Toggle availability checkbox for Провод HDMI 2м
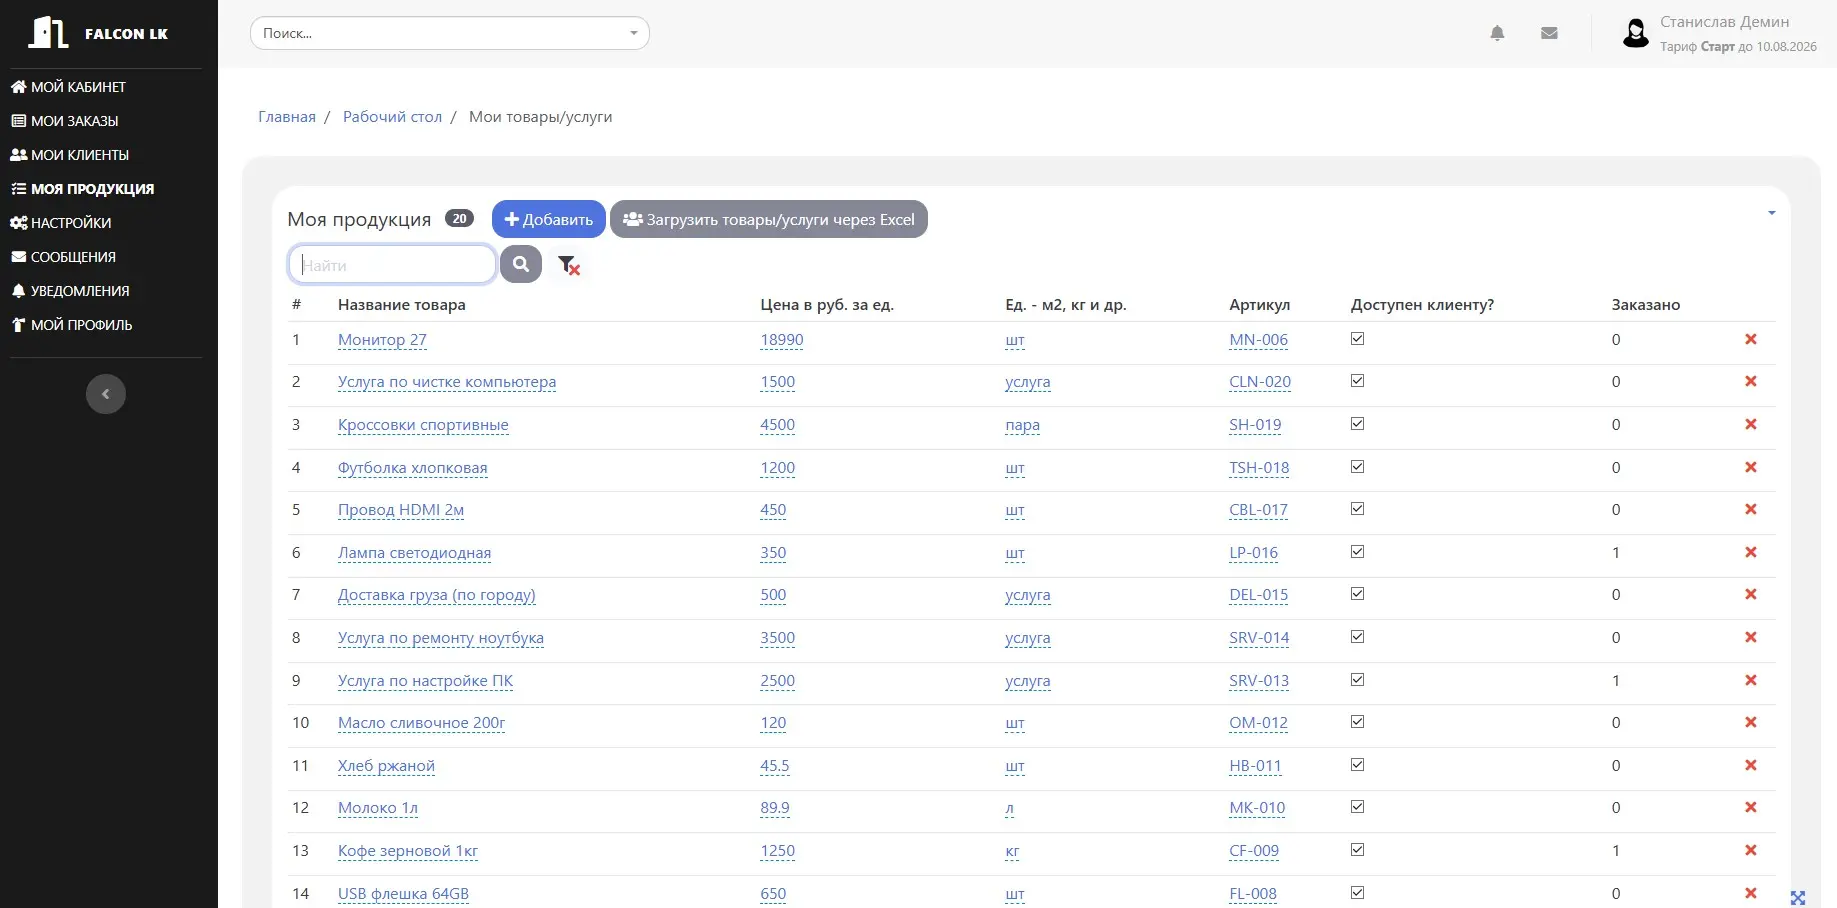 (1357, 508)
